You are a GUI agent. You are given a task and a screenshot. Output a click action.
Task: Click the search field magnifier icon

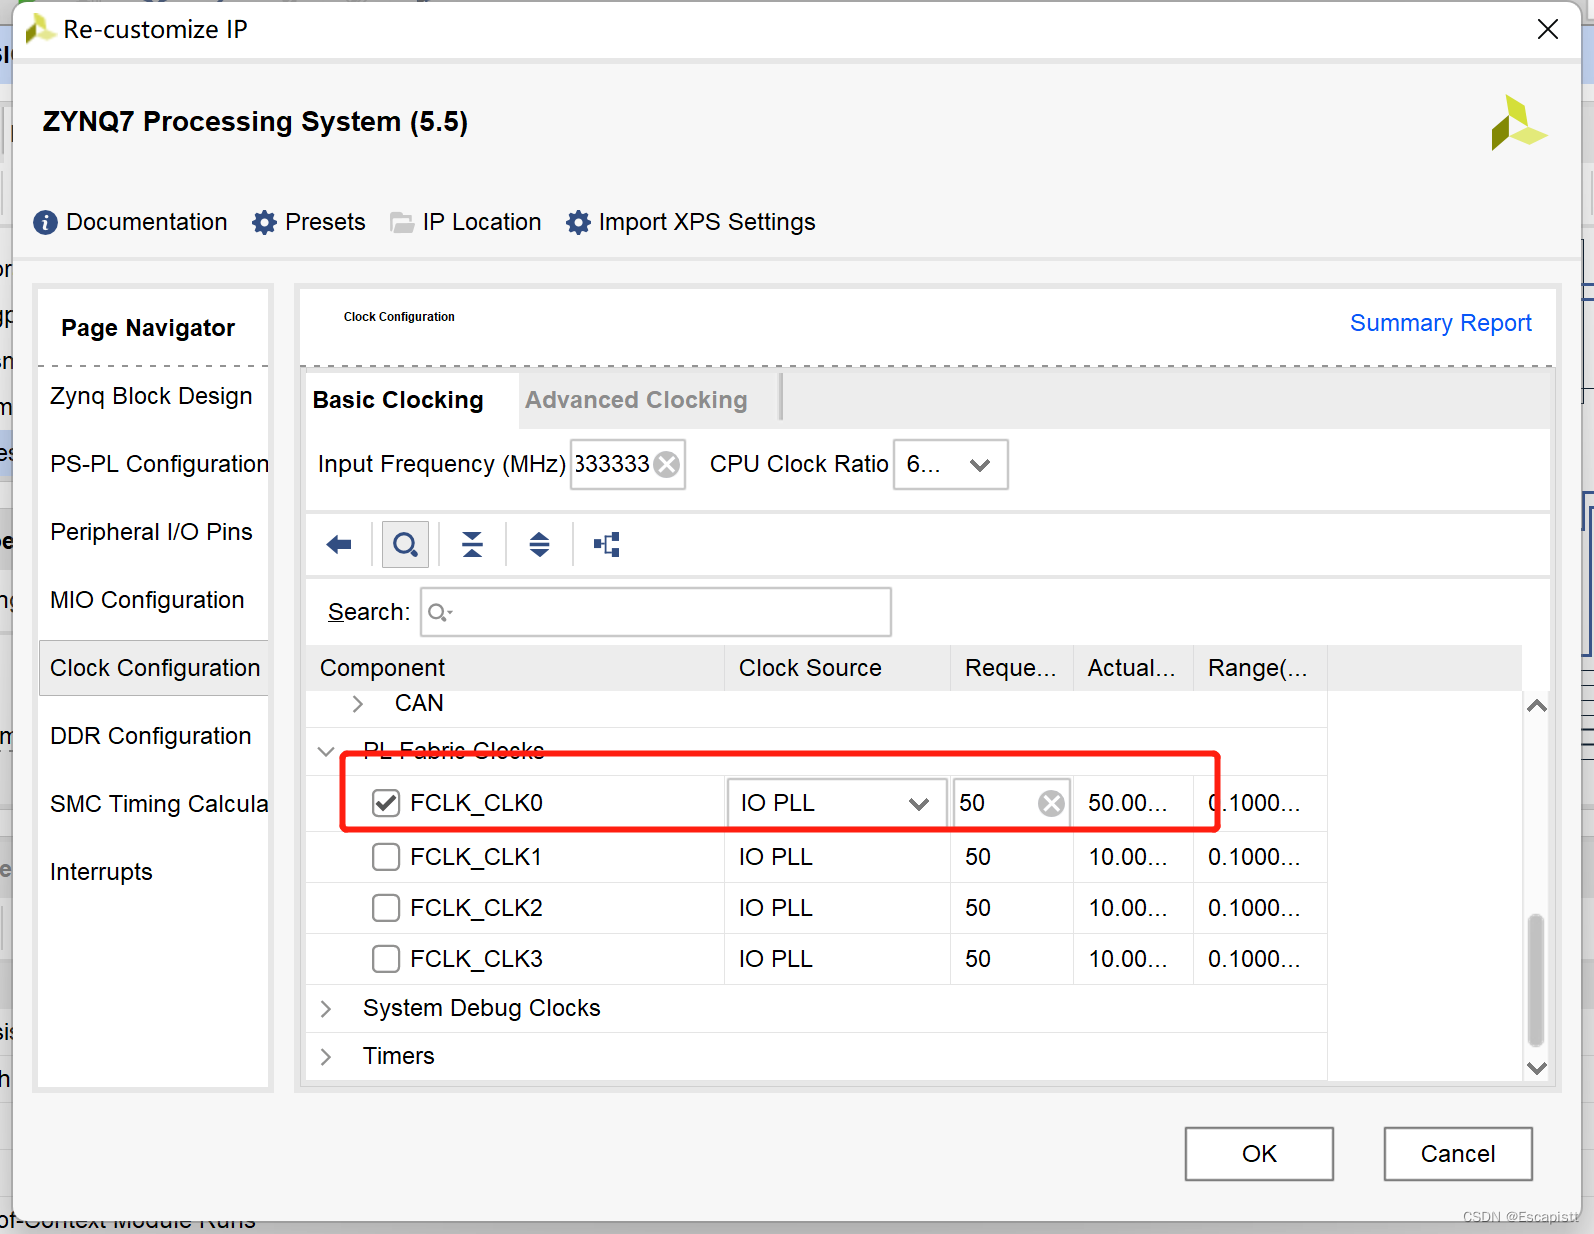439,612
